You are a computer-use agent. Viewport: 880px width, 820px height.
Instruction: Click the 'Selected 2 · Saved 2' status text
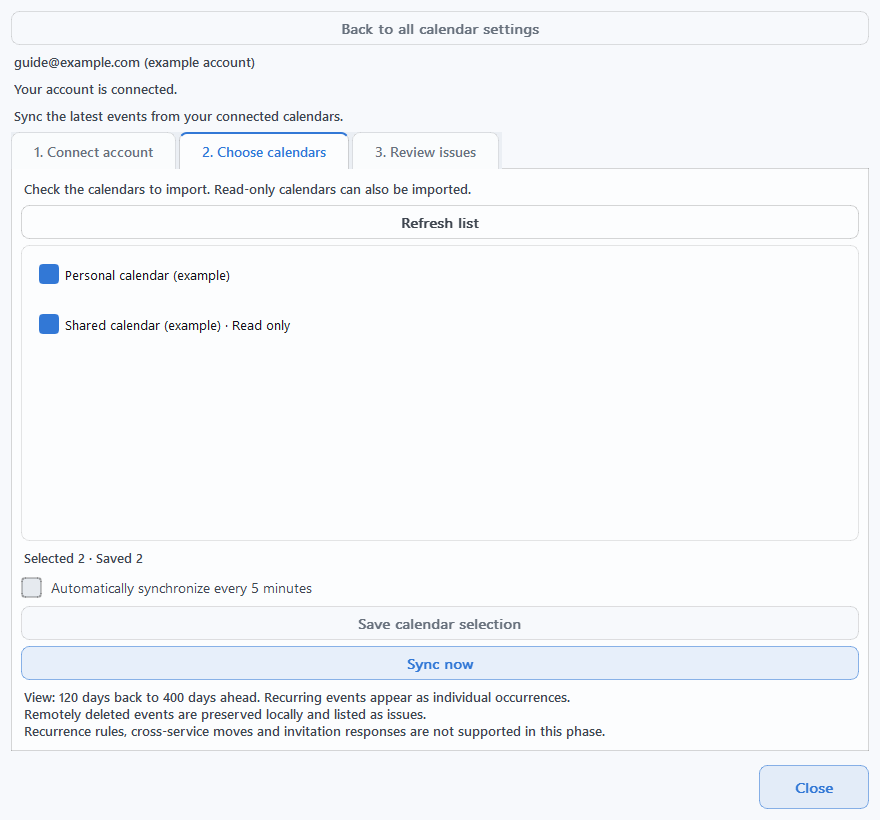click(84, 558)
